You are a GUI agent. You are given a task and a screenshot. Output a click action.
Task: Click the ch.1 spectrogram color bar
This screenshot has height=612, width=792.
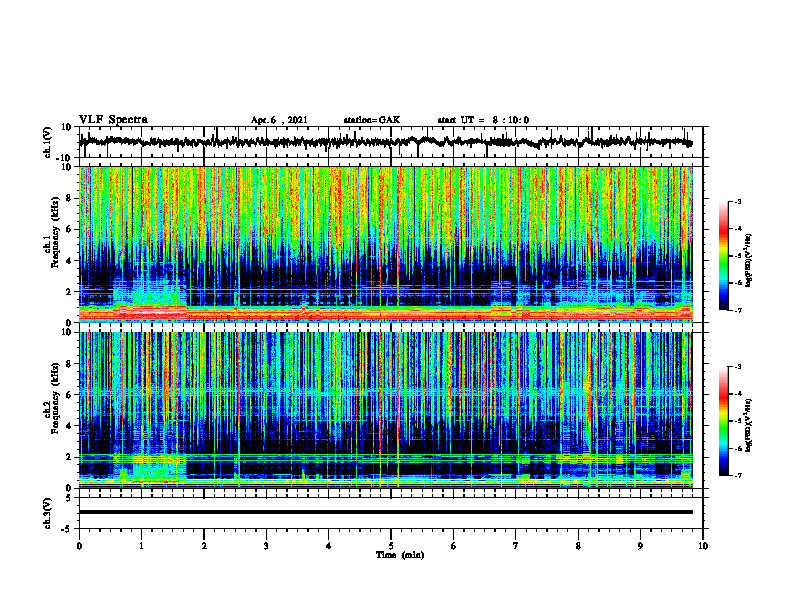(723, 256)
